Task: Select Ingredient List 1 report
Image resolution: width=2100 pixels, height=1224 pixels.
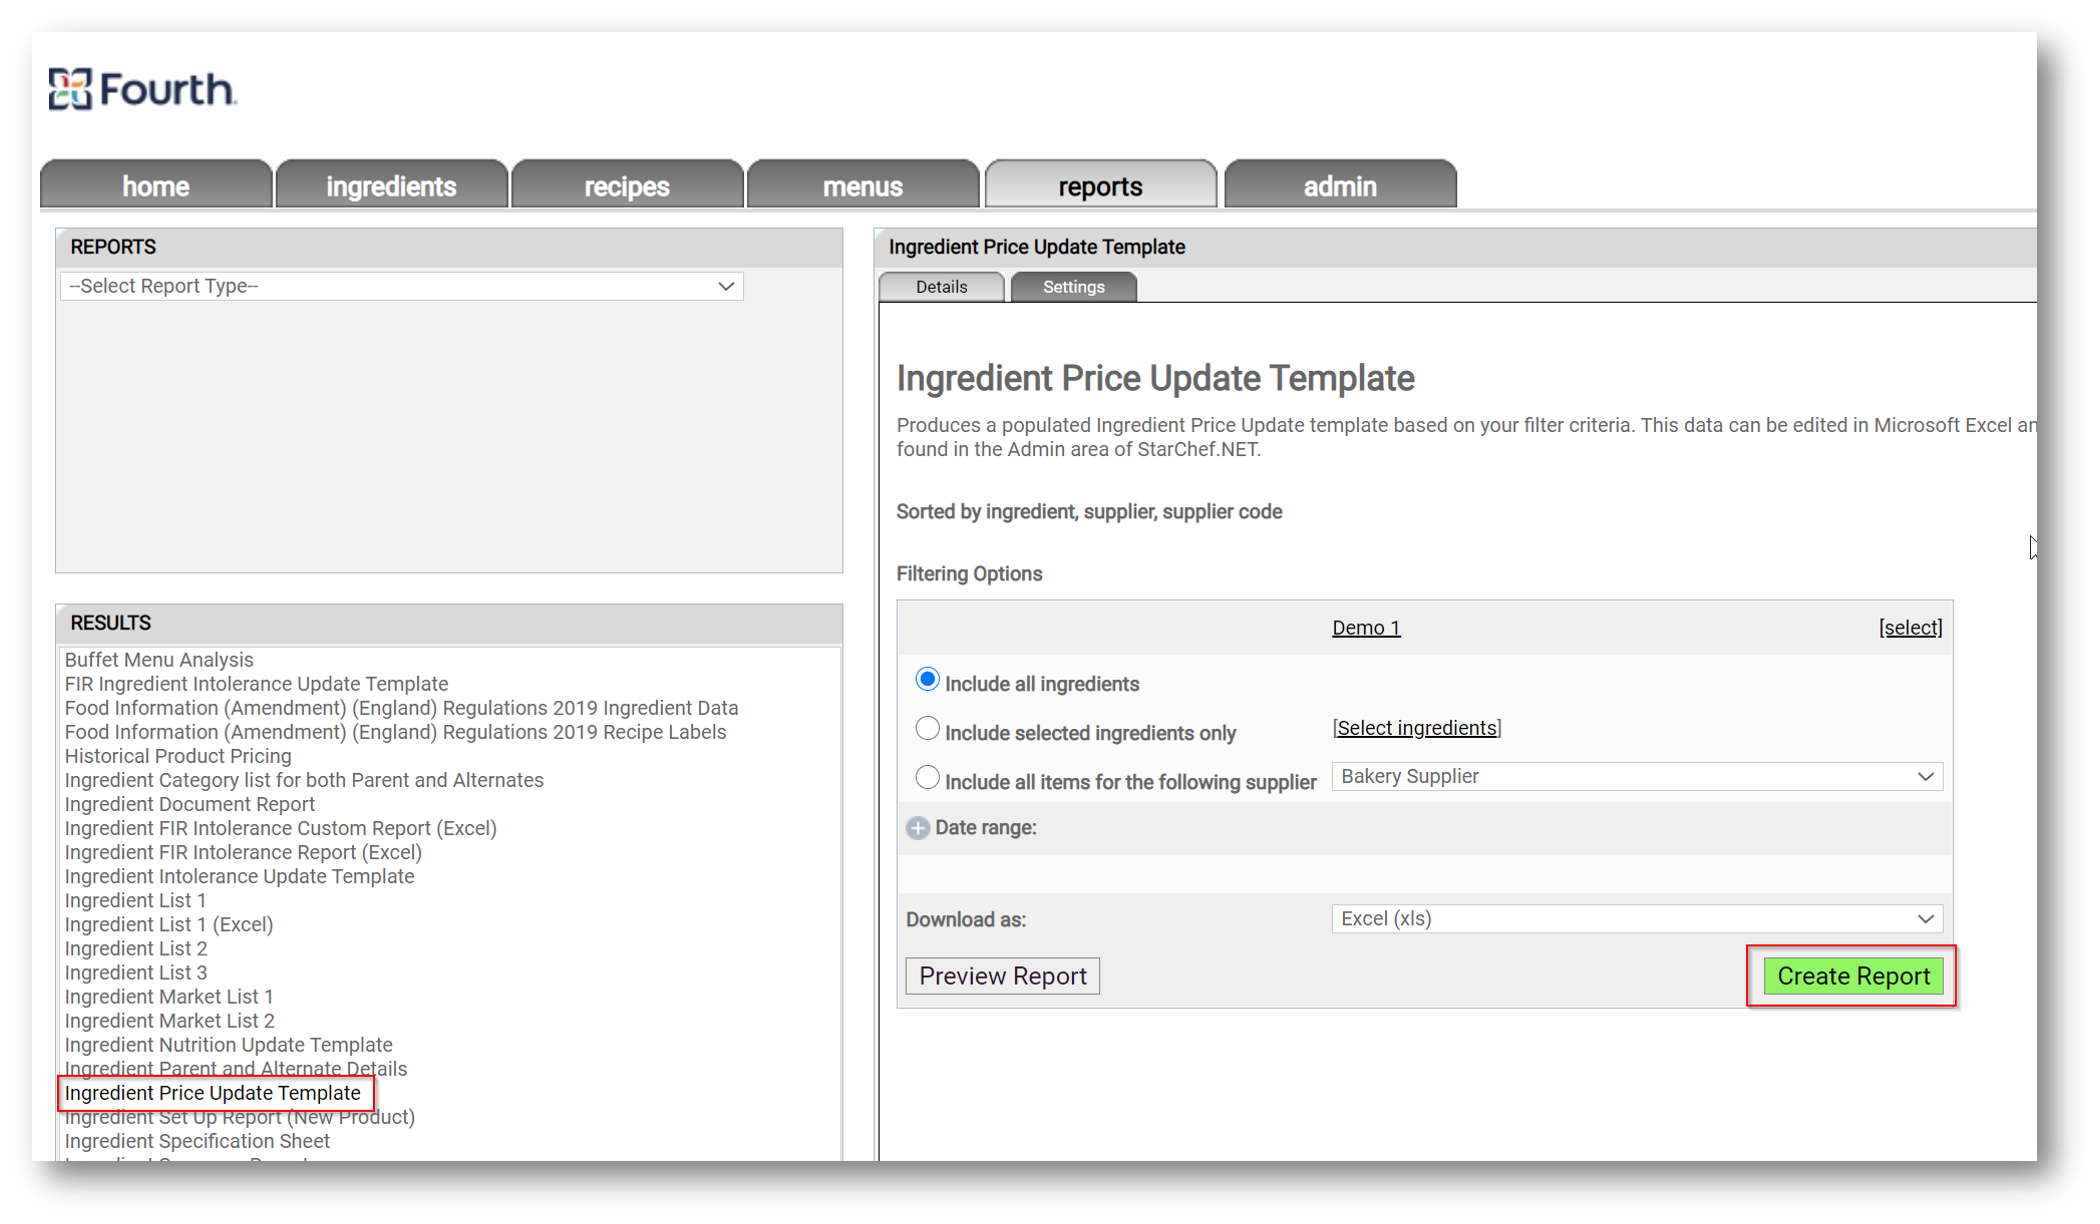Action: coord(135,900)
